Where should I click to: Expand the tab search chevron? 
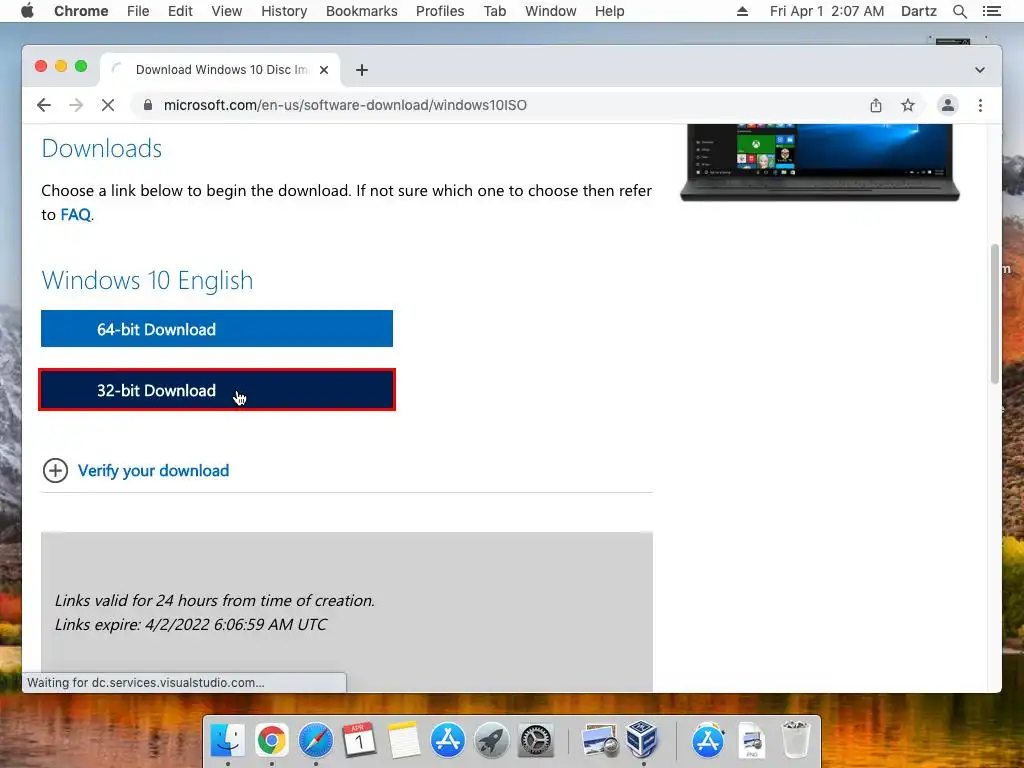click(x=980, y=70)
